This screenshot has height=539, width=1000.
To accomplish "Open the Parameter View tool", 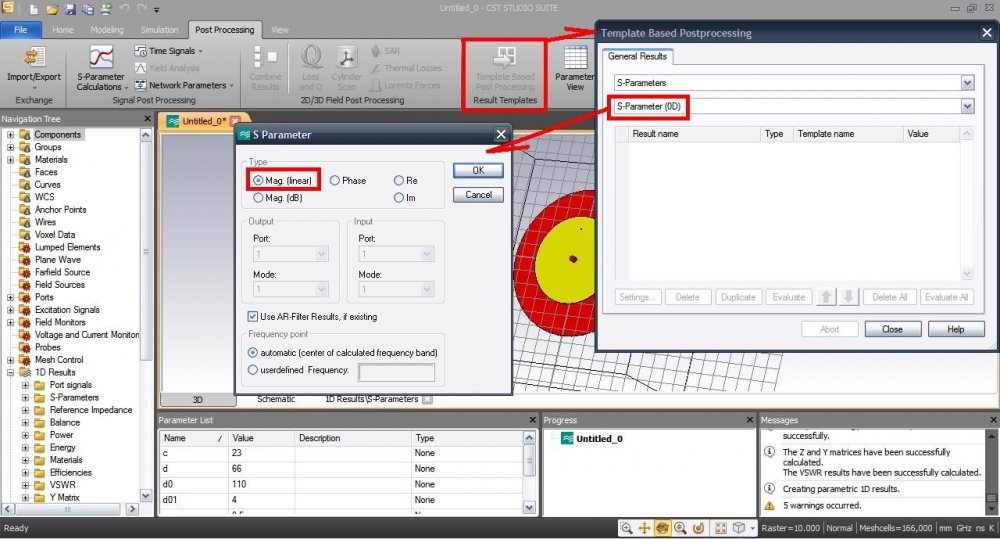I will click(x=575, y=67).
